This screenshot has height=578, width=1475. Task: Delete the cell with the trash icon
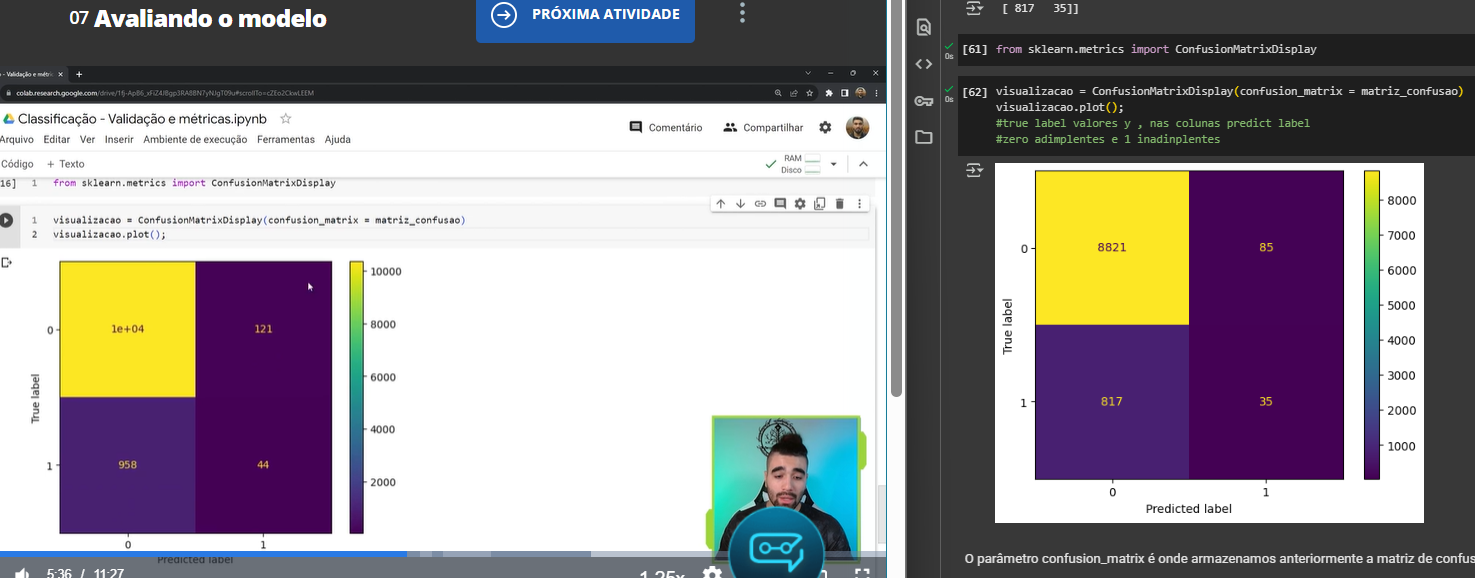[839, 203]
